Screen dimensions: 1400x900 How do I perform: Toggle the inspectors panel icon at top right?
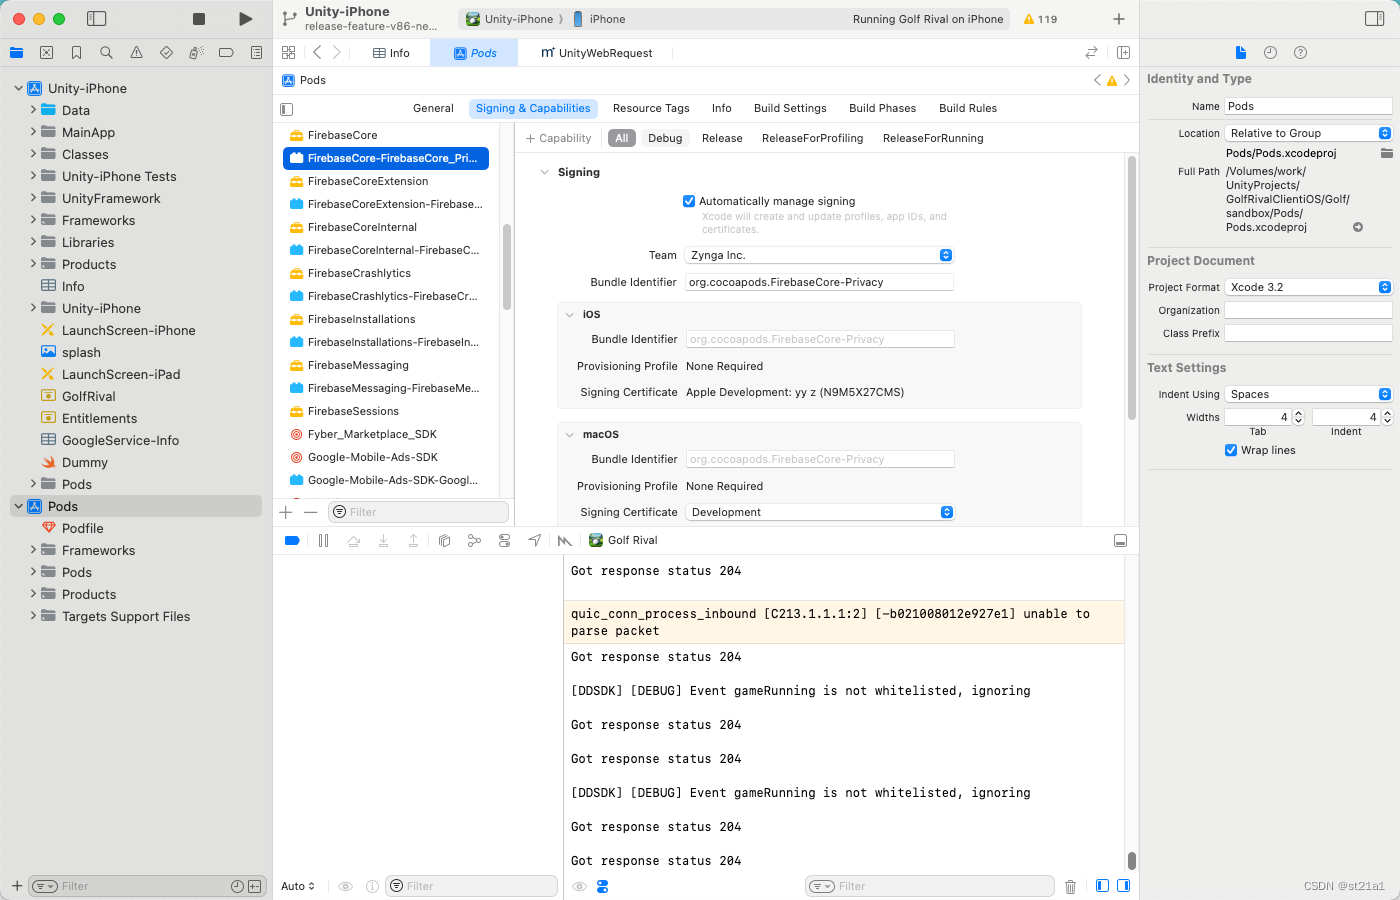(1374, 19)
